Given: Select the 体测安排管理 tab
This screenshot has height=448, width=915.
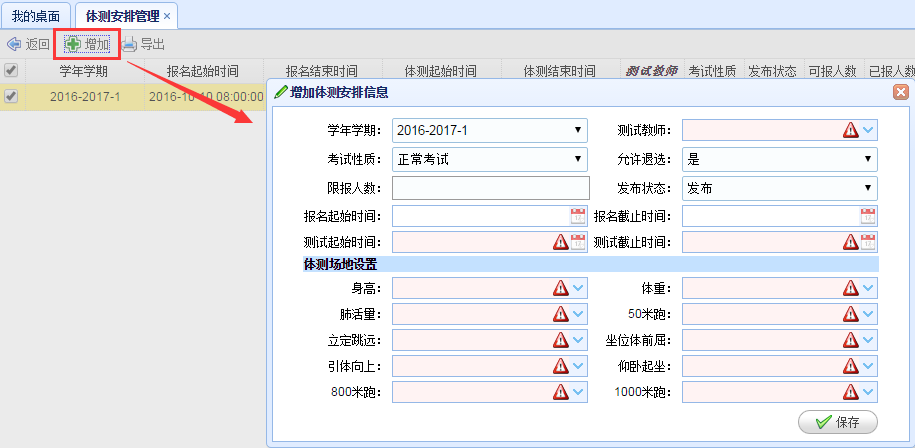Looking at the screenshot, I should [x=121, y=16].
